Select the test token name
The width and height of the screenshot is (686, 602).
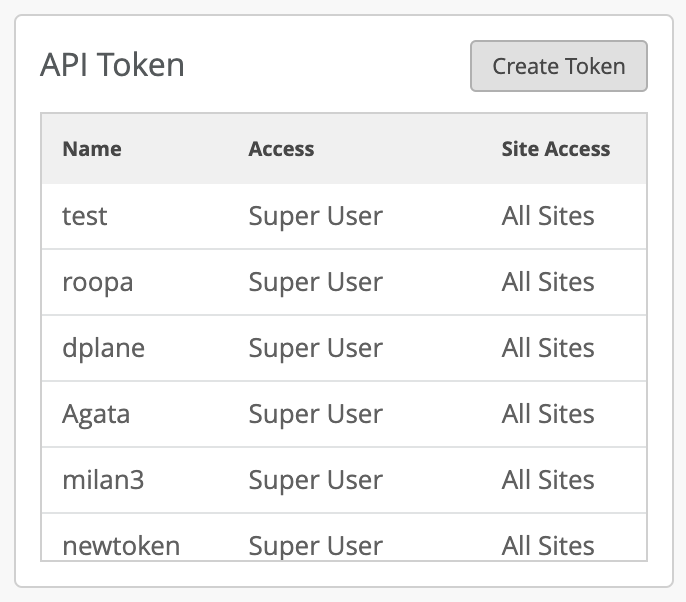[85, 216]
